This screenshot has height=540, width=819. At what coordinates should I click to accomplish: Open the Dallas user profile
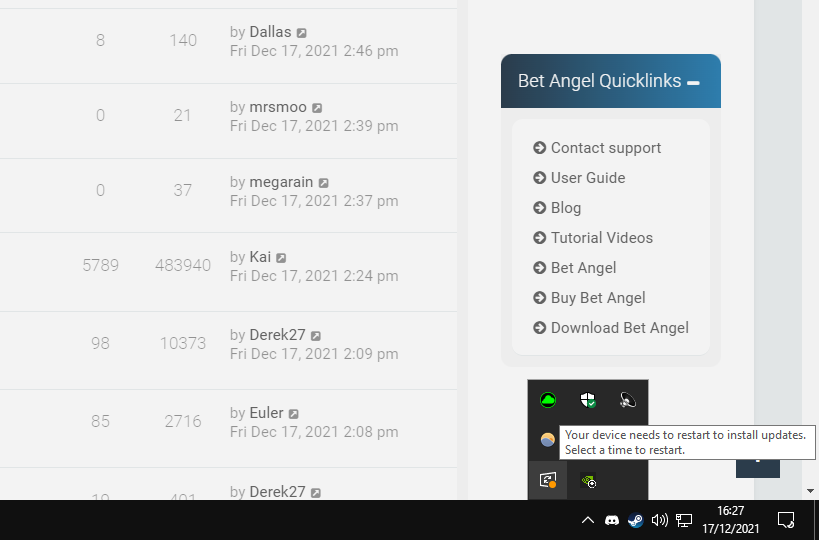pyautogui.click(x=270, y=32)
